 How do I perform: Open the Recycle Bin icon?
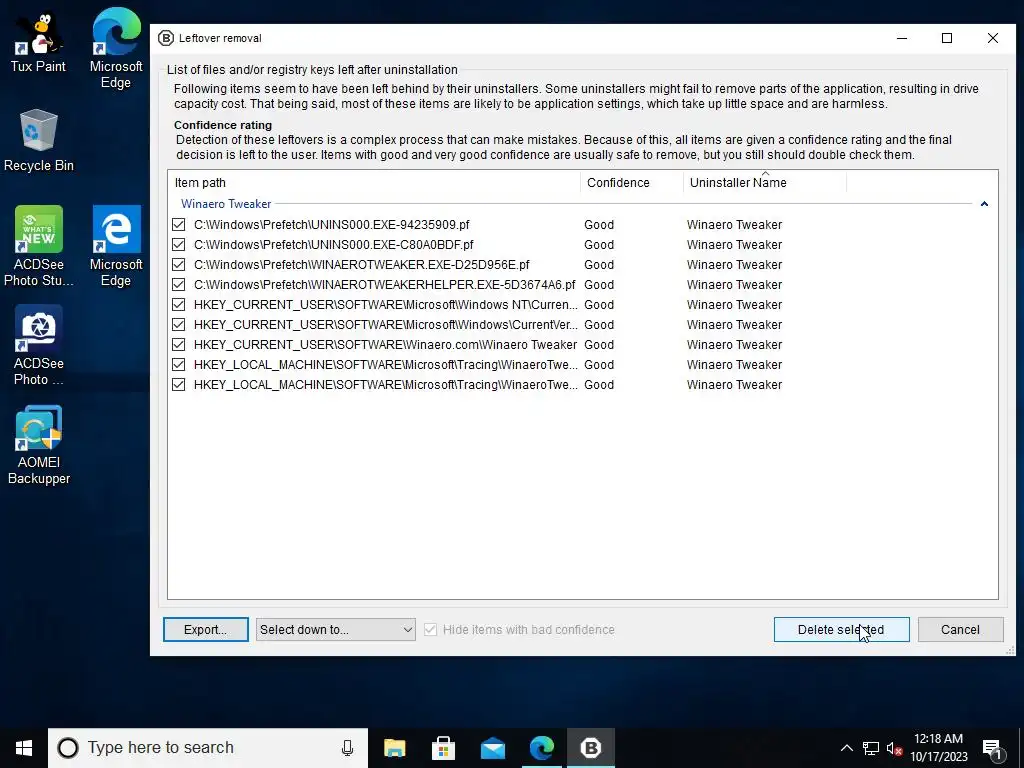coord(39,140)
